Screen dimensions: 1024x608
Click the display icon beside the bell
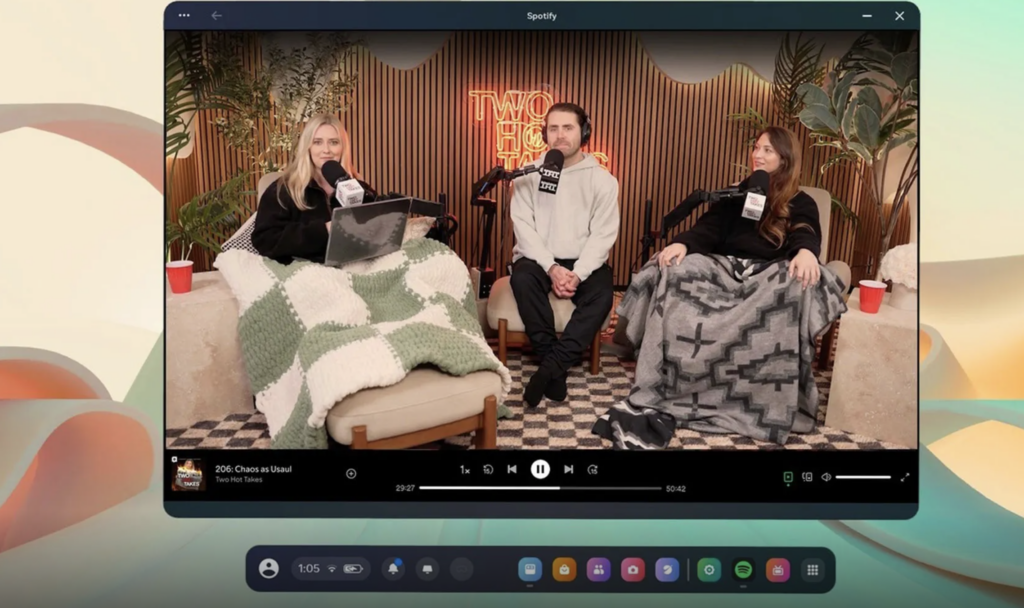[x=427, y=569]
